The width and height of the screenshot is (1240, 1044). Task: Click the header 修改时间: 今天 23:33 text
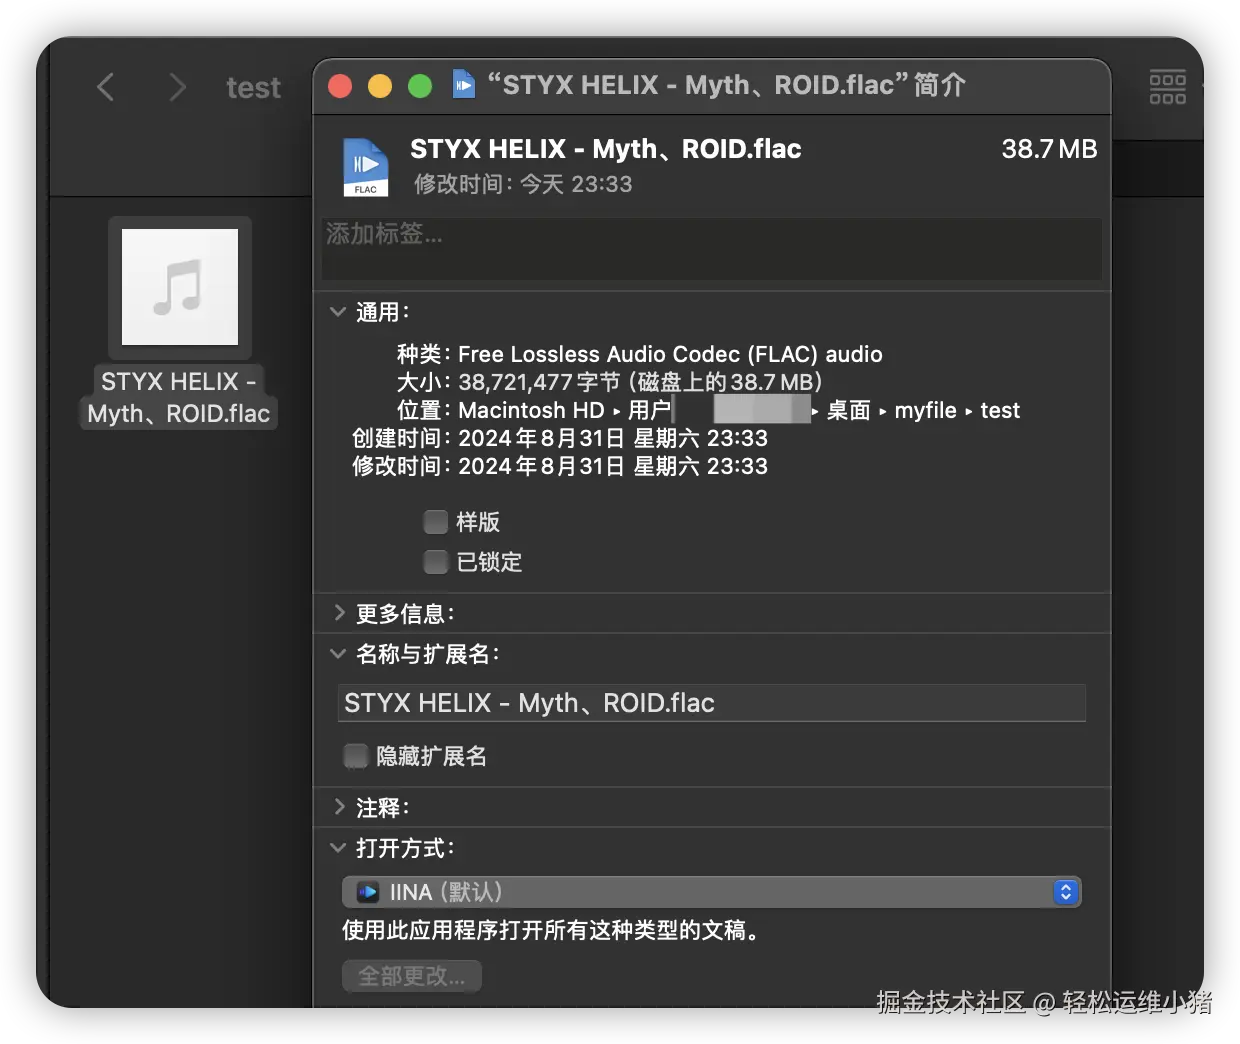click(523, 184)
